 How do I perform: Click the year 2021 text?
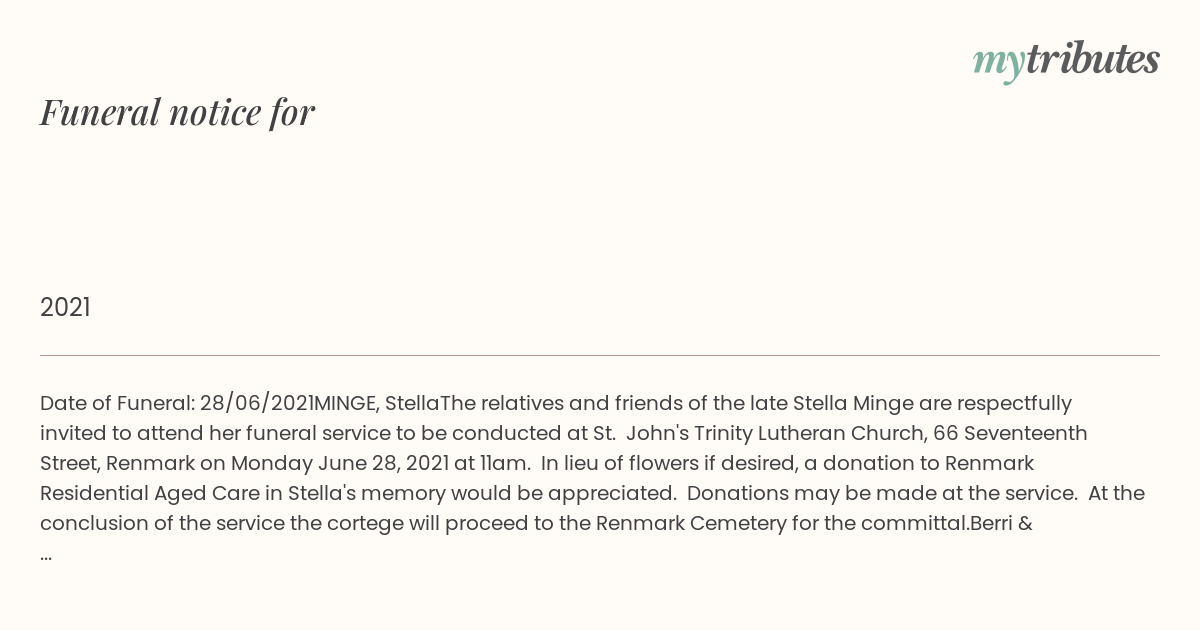coord(65,307)
